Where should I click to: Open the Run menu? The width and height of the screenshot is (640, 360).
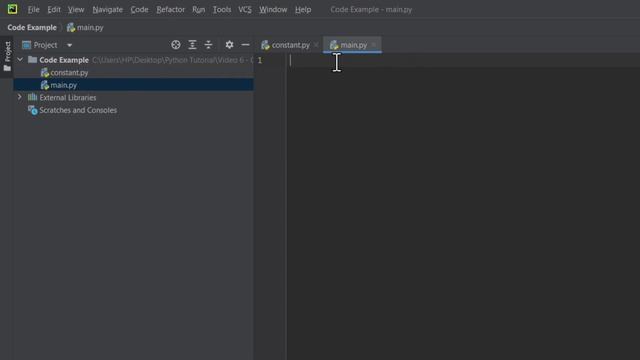coord(199,9)
